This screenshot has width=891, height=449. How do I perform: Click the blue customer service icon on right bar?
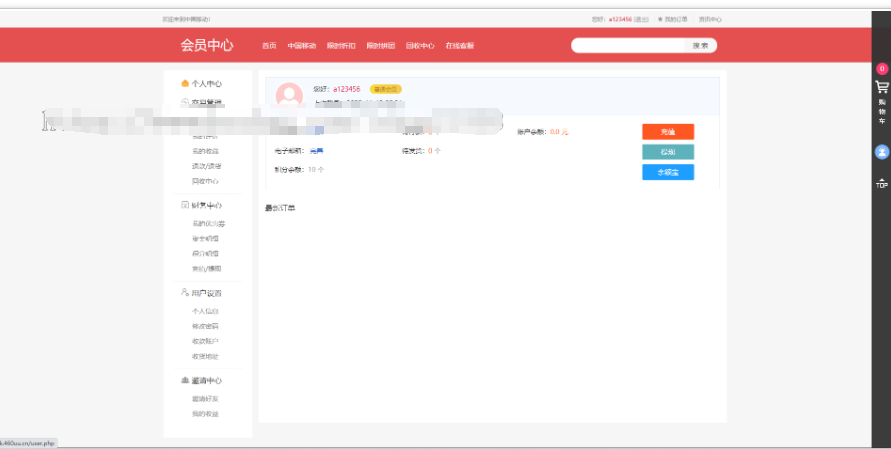(x=881, y=152)
